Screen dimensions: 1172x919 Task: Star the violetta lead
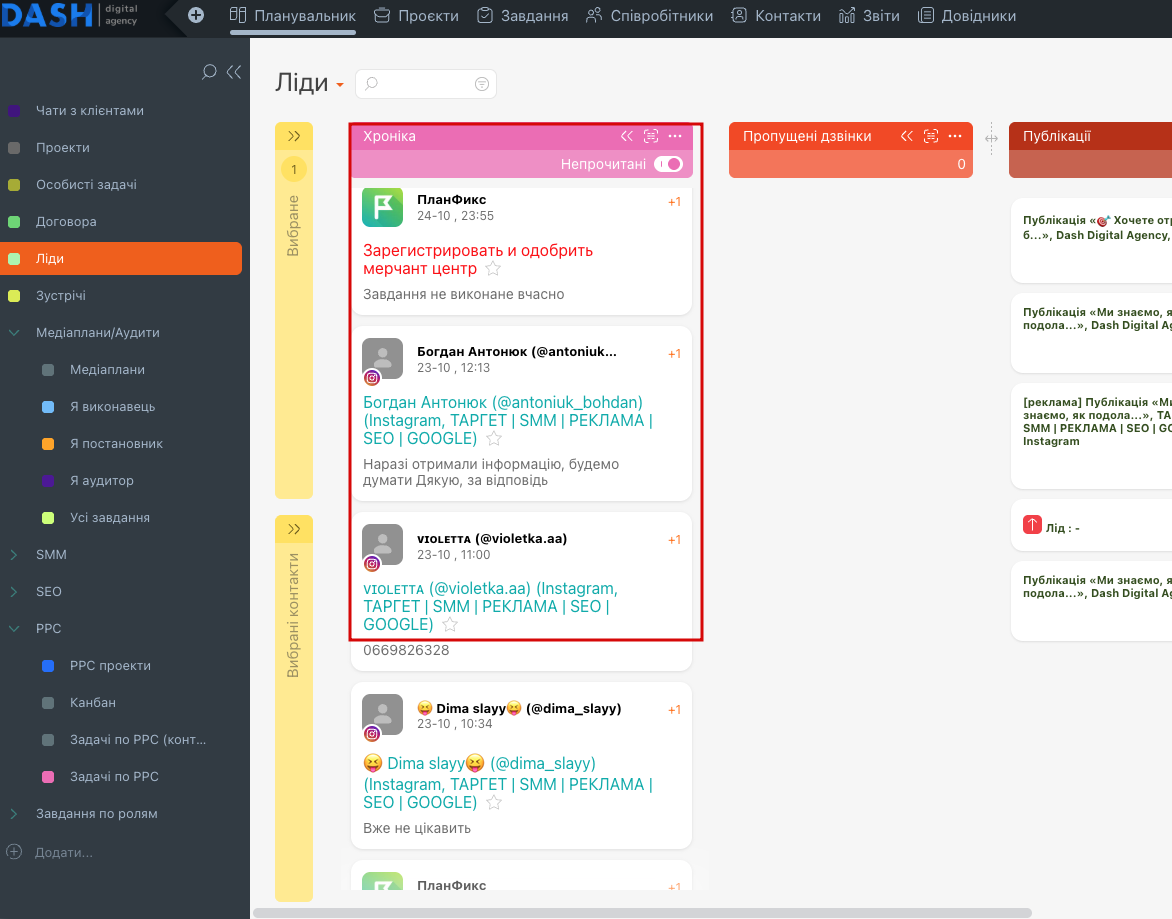[450, 625]
